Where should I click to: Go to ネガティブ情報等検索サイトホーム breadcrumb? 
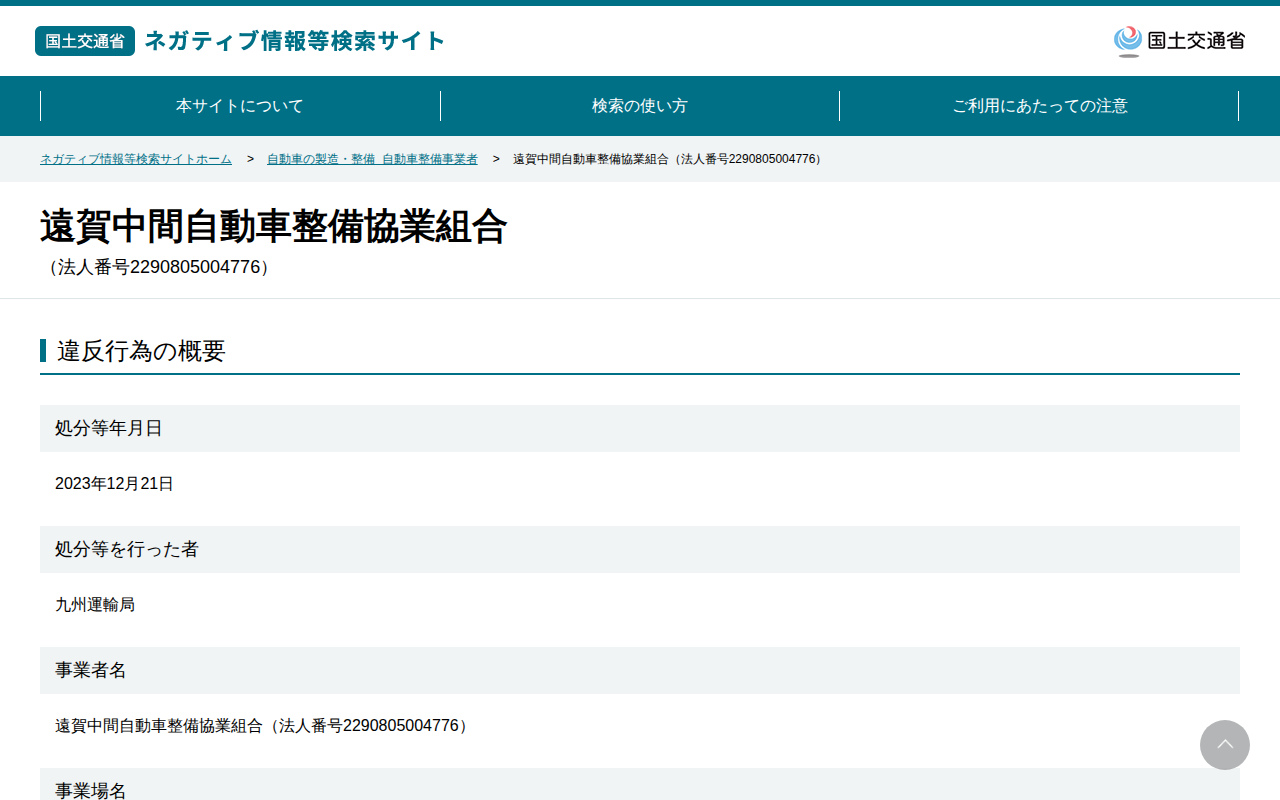136,159
